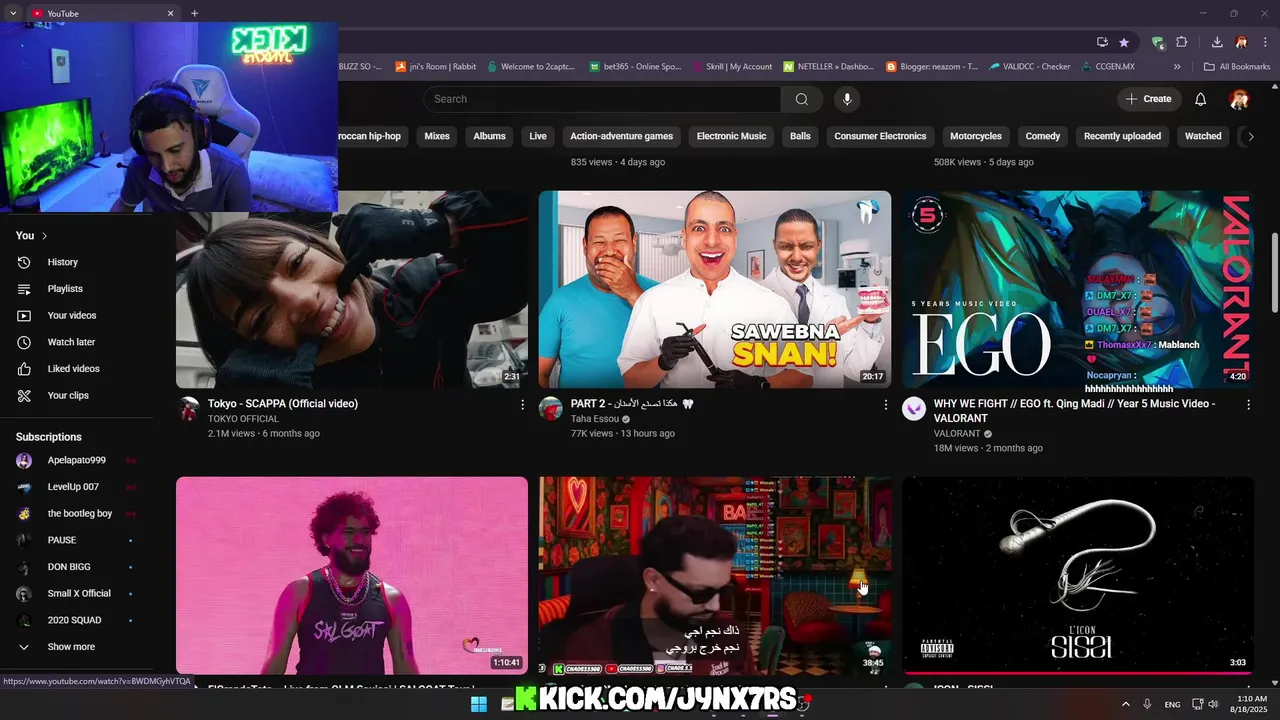Select the Electronic Music chip
The image size is (1280, 720).
click(x=731, y=136)
